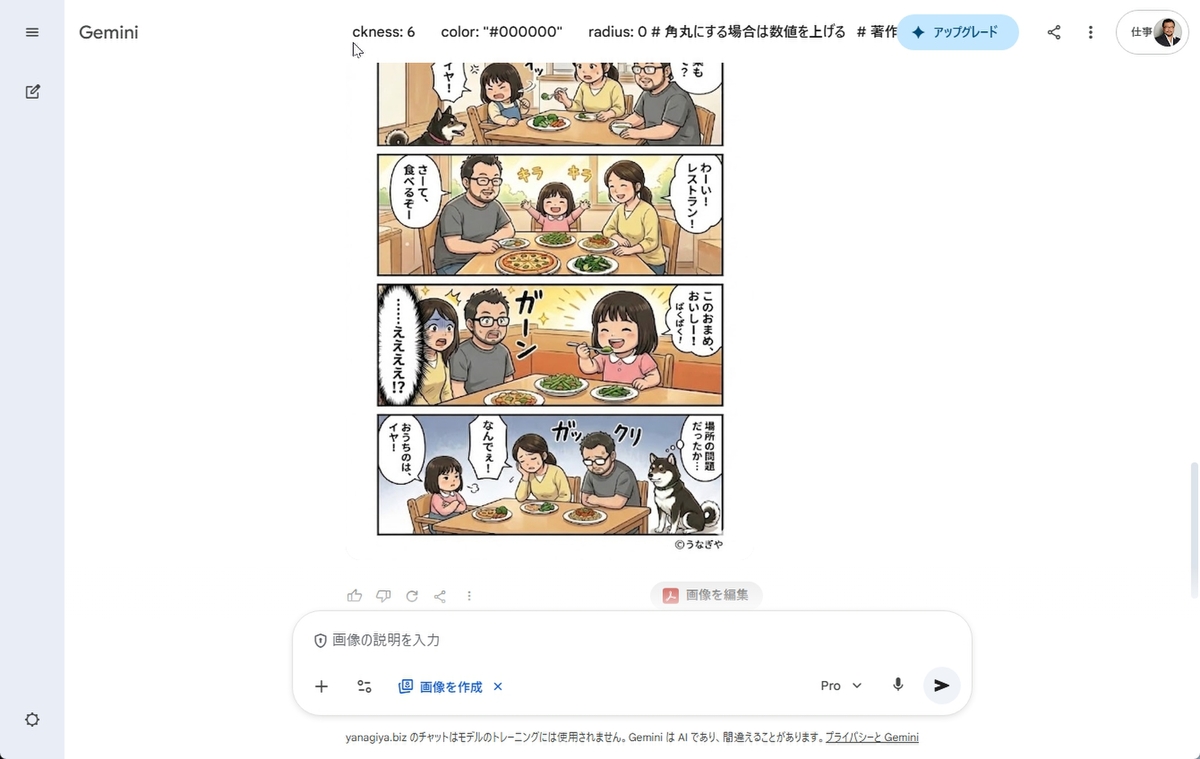The image size is (1200, 759).
Task: Click the 画像を編集 button
Action: [706, 595]
